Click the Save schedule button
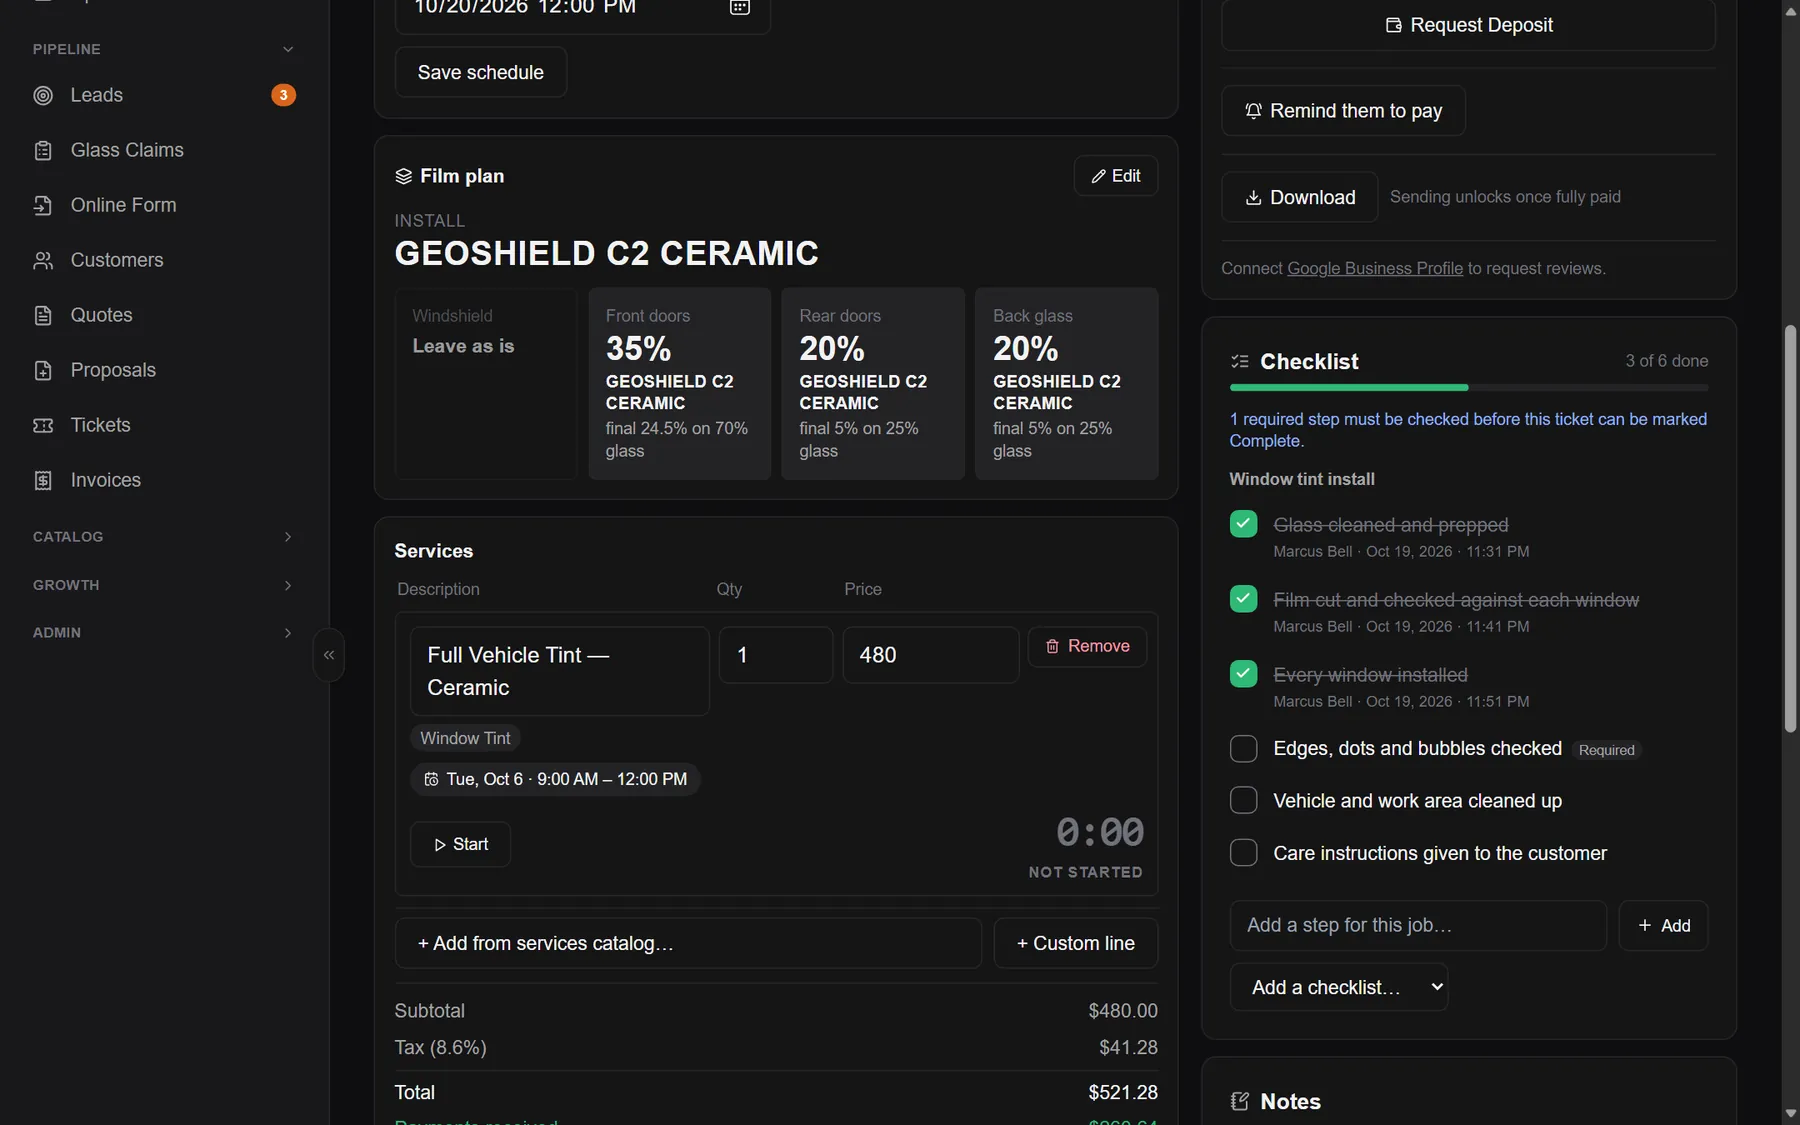The height and width of the screenshot is (1125, 1800). [x=481, y=72]
